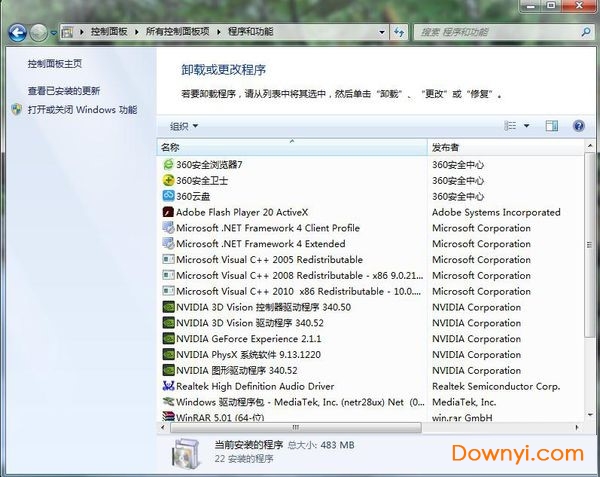This screenshot has height=477, width=600.
Task: Select the Adobe Flash Player 20 ActiveX icon
Action: pos(168,212)
